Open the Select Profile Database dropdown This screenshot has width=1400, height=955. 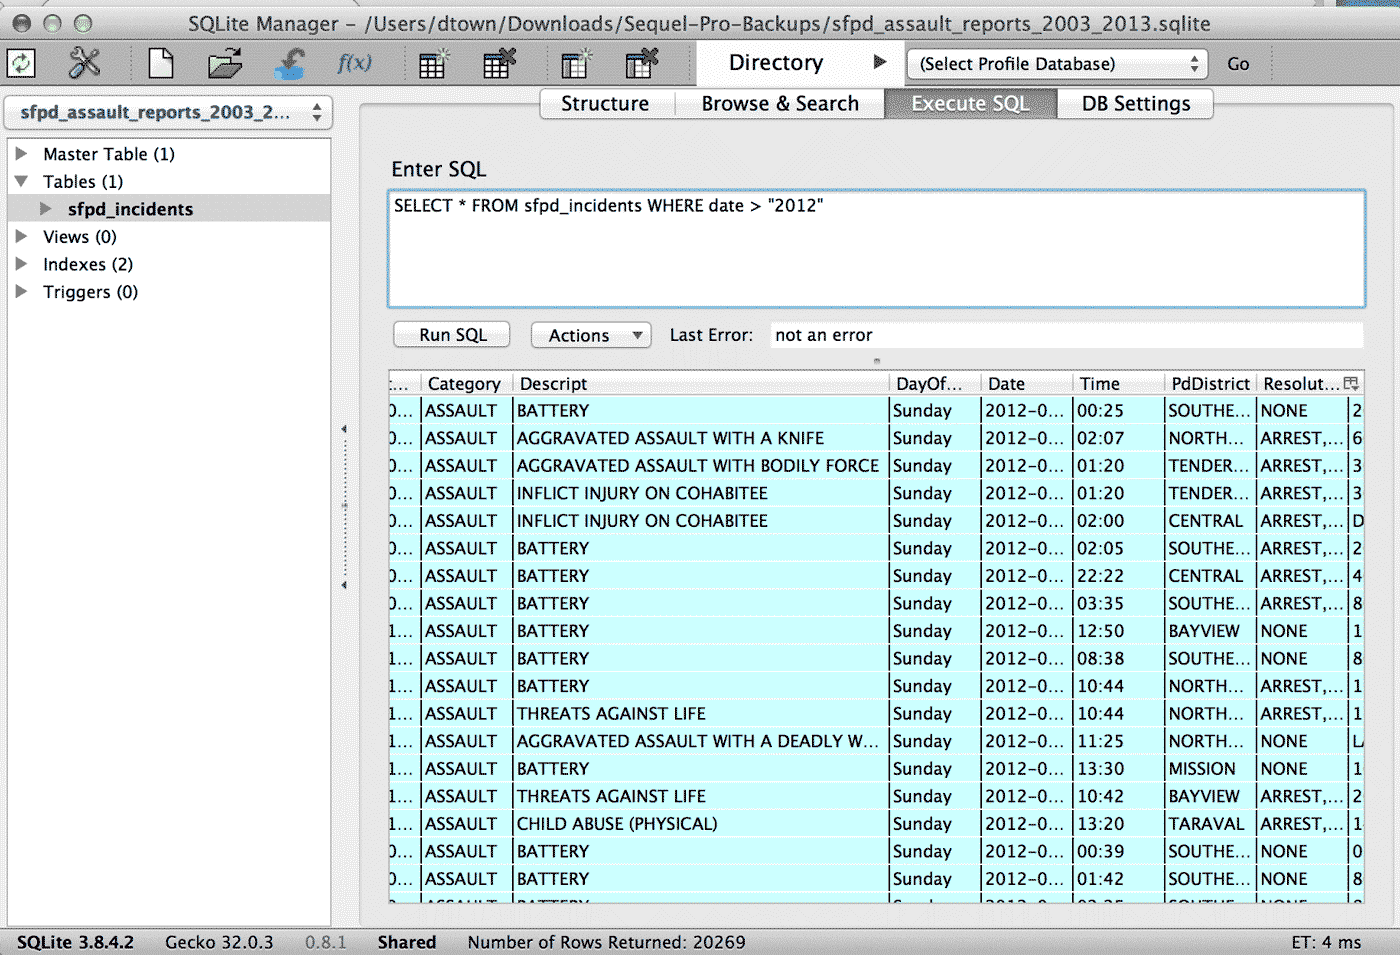[1057, 64]
